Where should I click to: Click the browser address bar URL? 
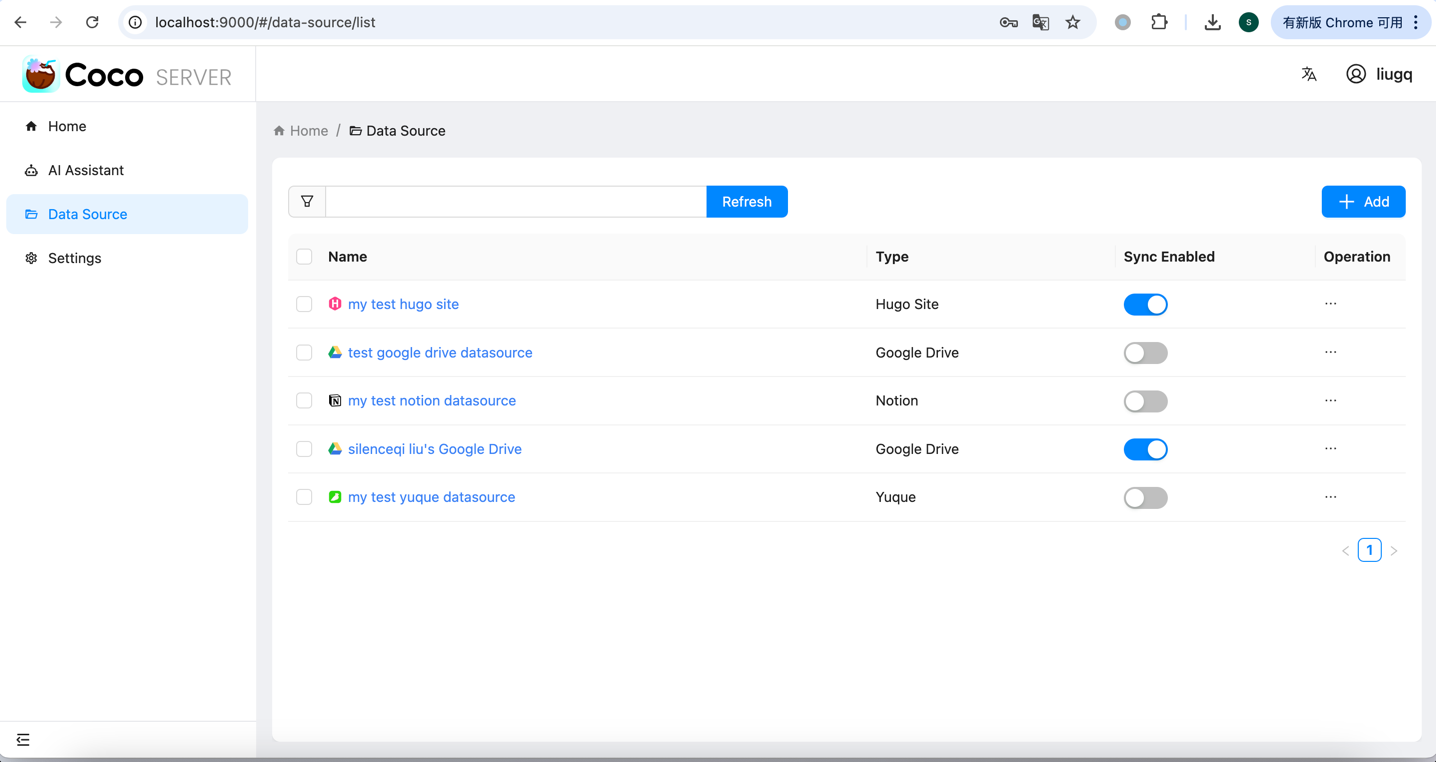(x=265, y=22)
